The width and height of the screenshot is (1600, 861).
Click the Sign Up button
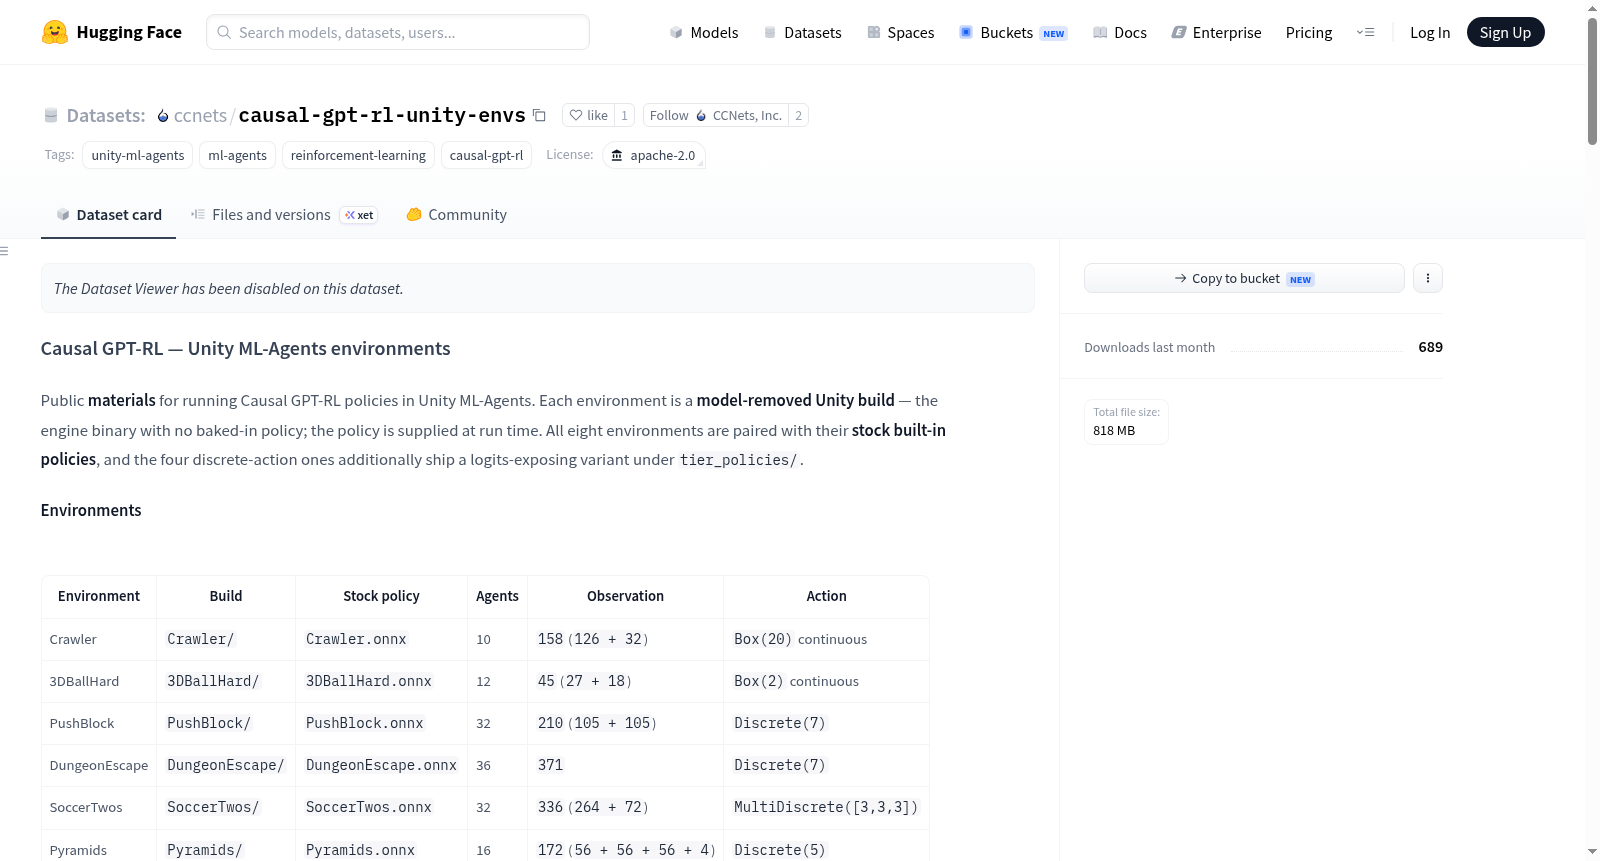point(1506,32)
